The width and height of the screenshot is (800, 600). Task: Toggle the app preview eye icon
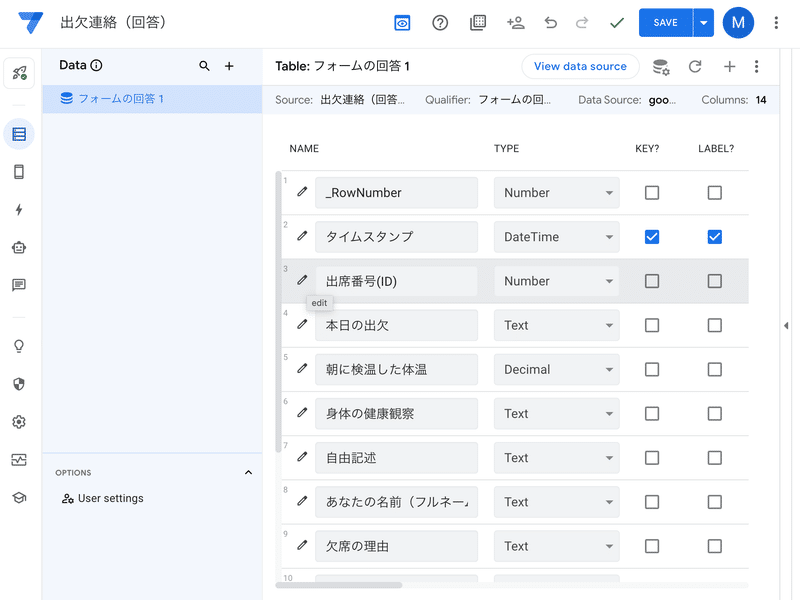click(402, 22)
